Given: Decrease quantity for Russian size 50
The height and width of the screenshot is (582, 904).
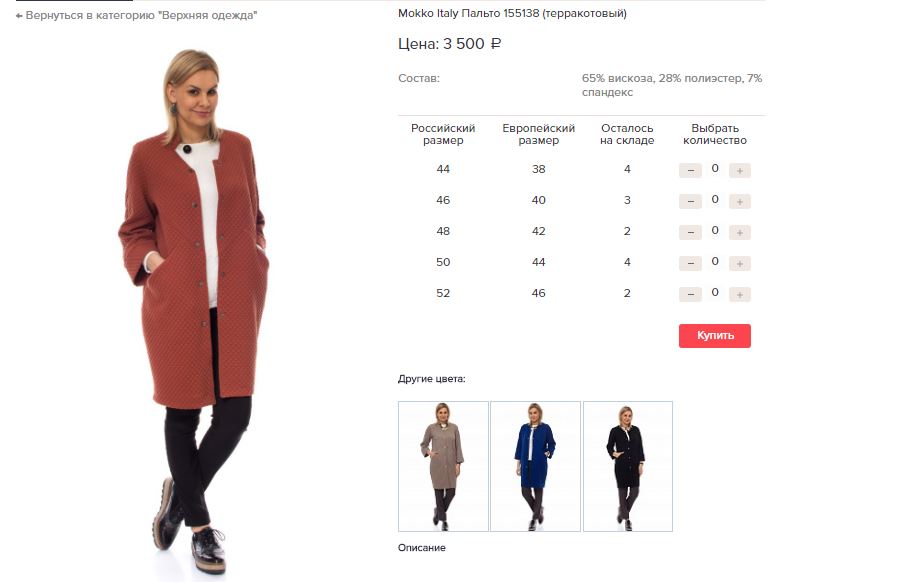Looking at the screenshot, I should [x=690, y=264].
